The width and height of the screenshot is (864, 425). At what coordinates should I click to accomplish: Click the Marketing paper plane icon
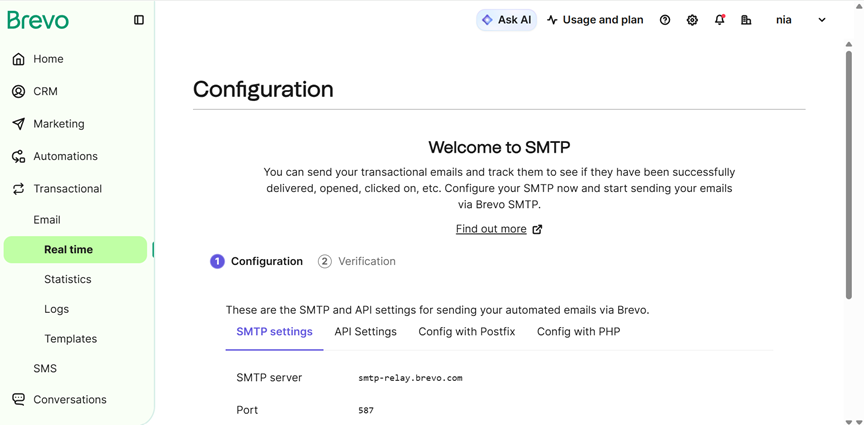pyautogui.click(x=18, y=124)
